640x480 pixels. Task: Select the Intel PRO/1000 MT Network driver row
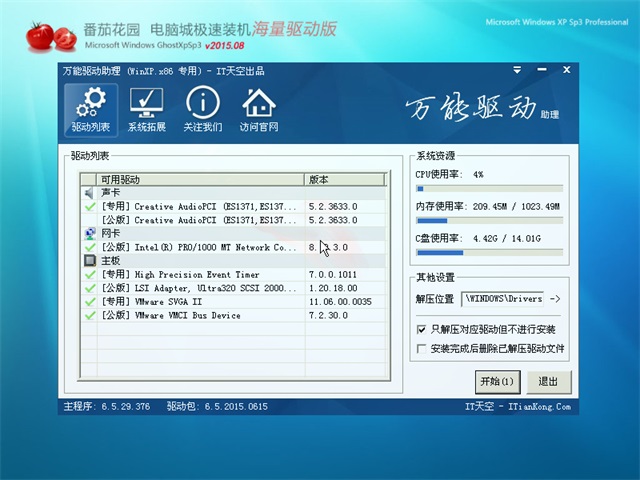200,247
